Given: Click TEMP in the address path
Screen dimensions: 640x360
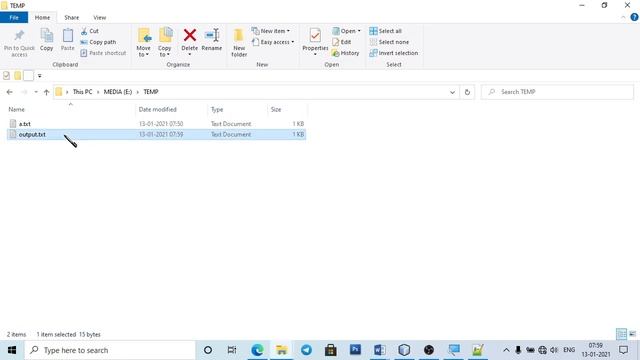Looking at the screenshot, I should [151, 92].
